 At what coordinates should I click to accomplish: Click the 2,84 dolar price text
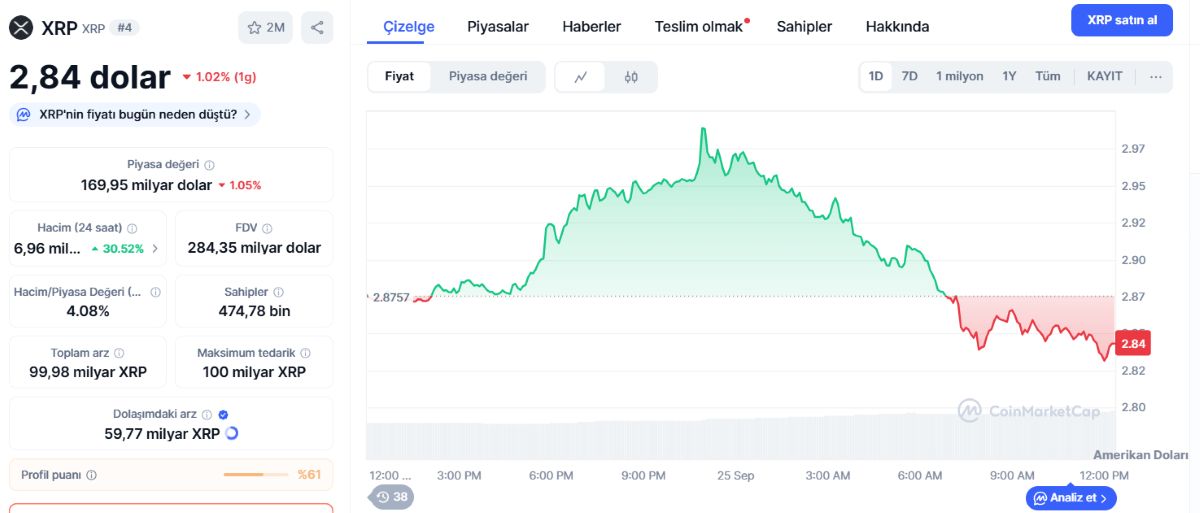coord(90,77)
